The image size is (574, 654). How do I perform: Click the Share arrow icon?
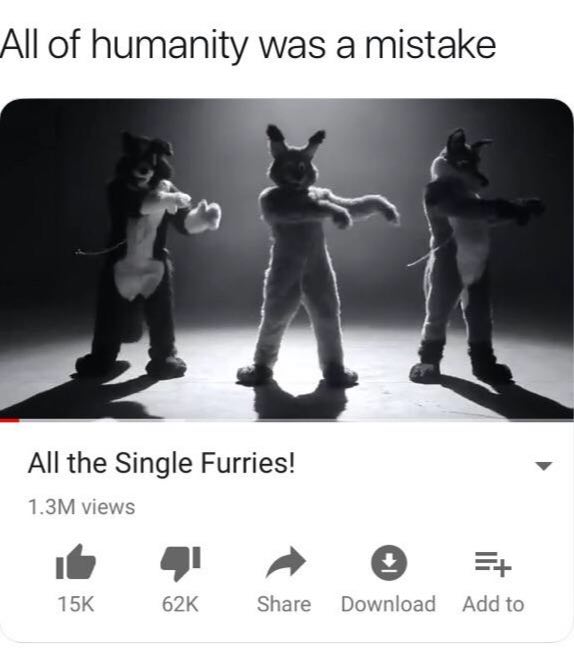[x=286, y=562]
